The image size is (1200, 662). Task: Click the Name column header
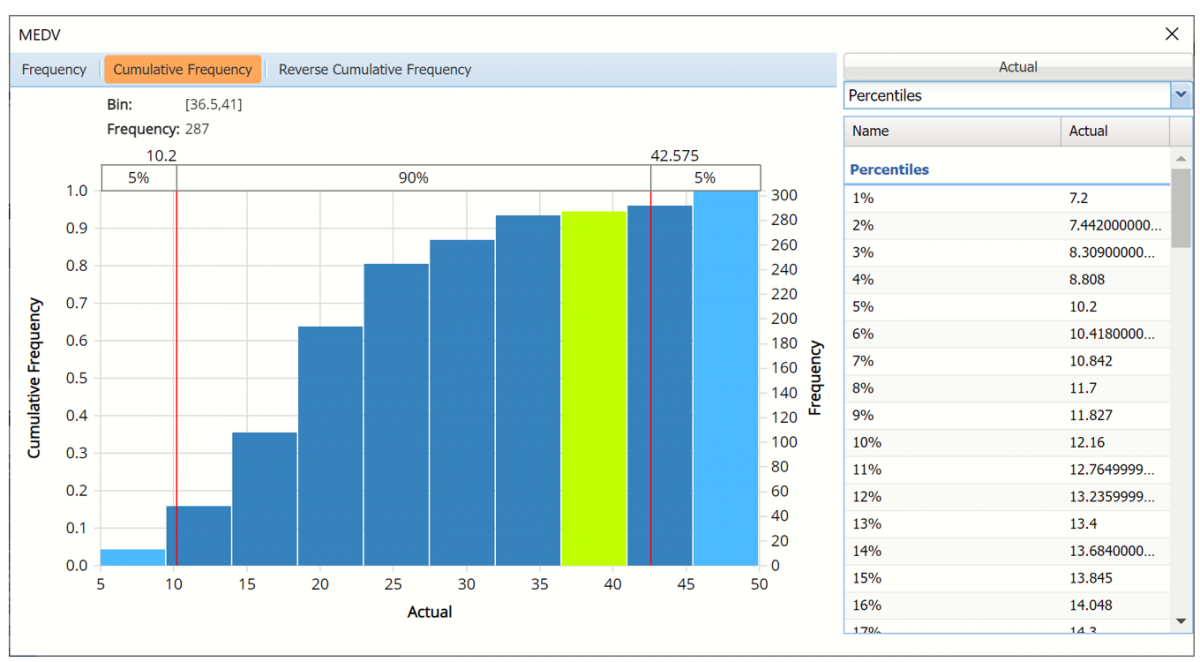[952, 131]
